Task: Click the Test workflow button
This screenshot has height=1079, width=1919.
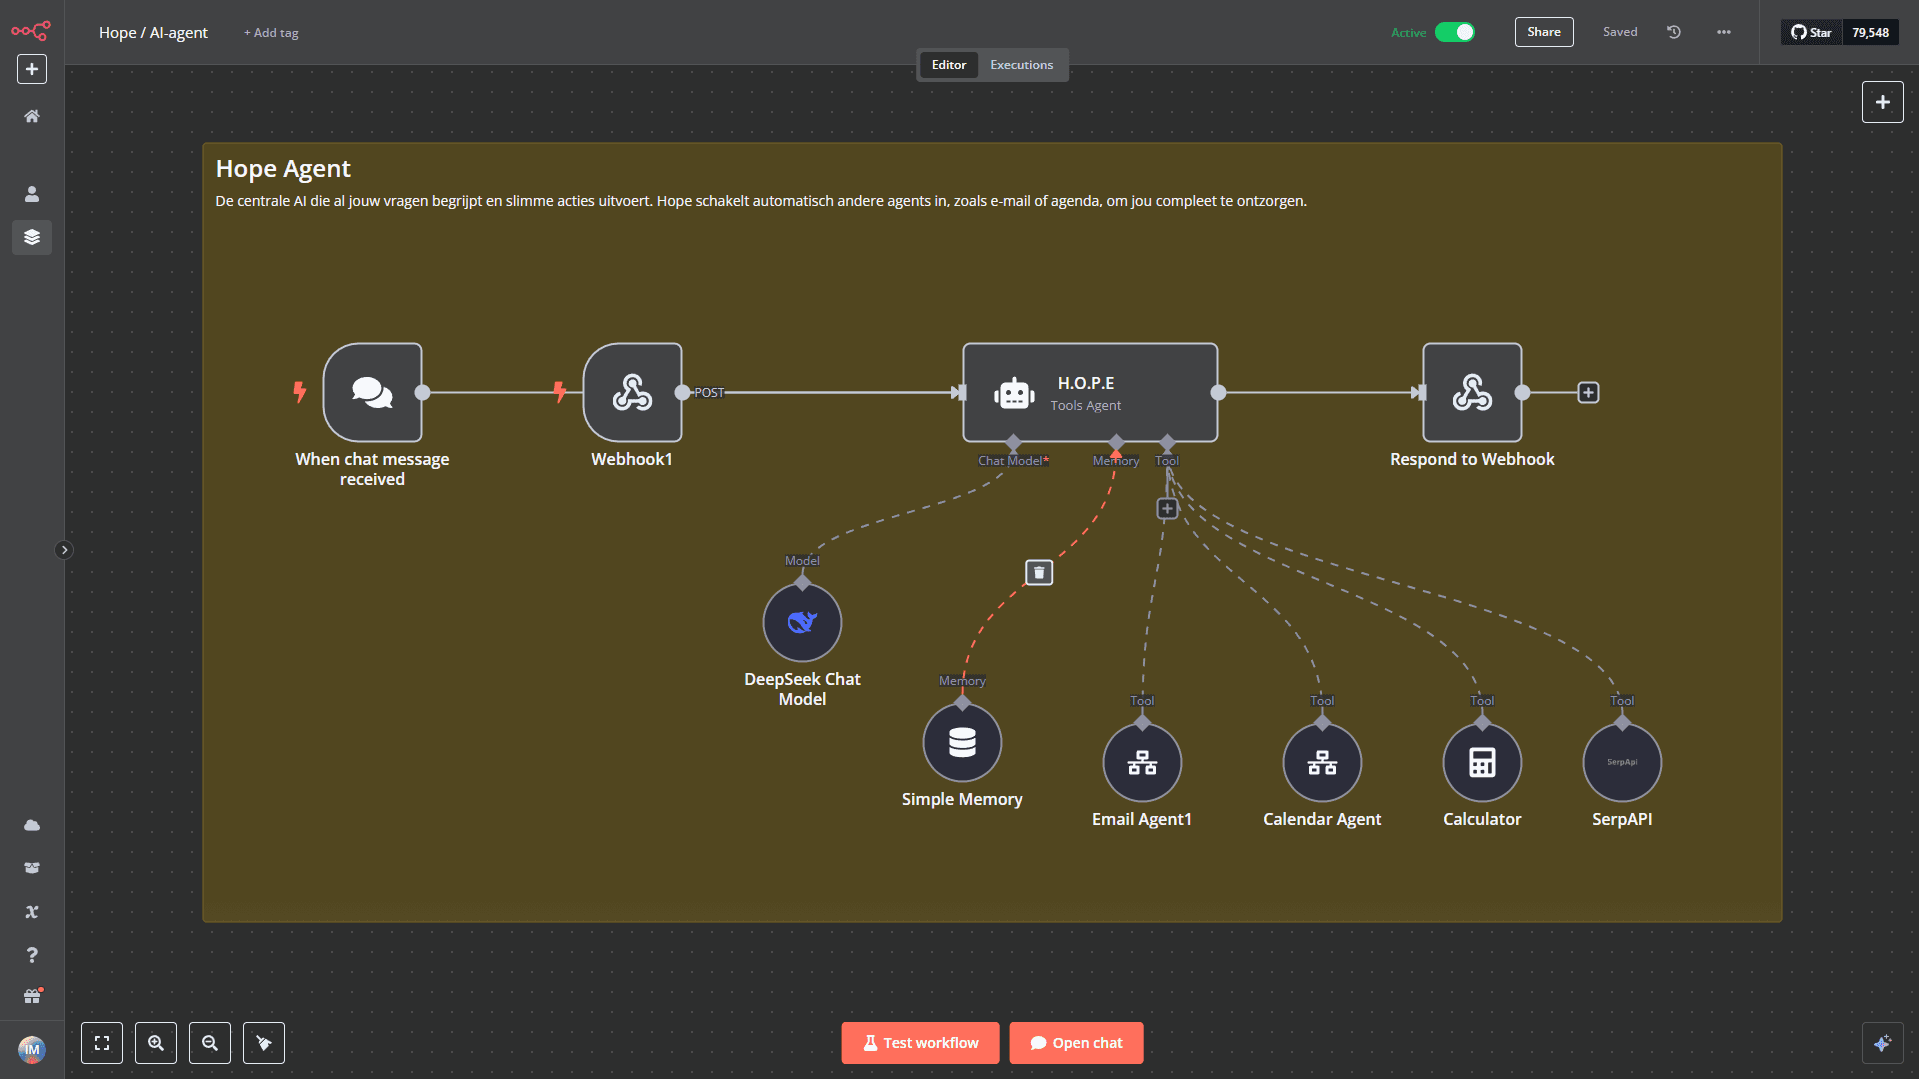Action: point(920,1043)
